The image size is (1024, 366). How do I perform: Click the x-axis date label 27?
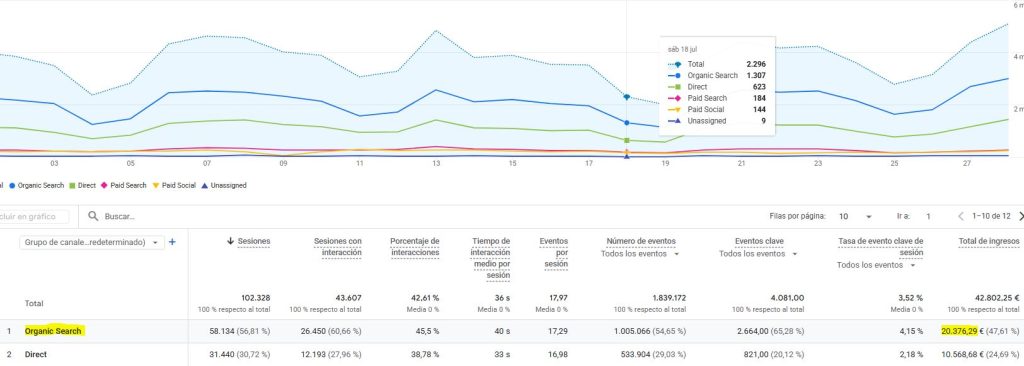pyautogui.click(x=967, y=163)
